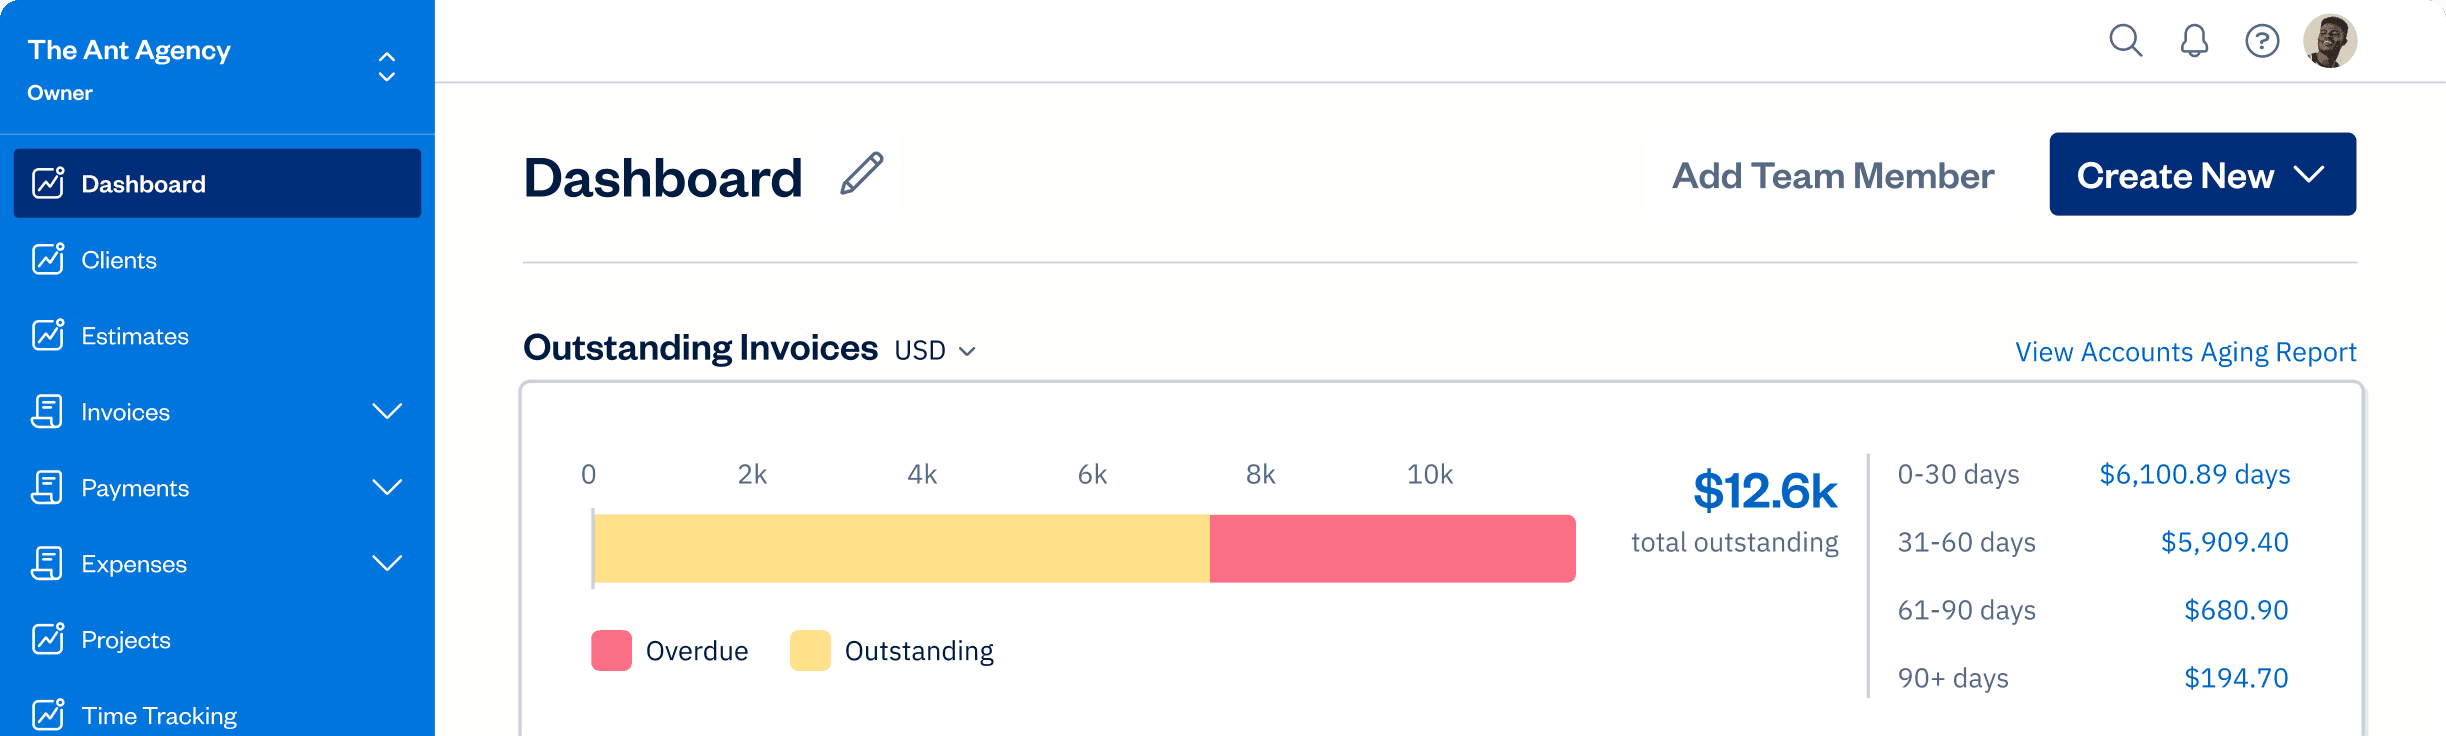This screenshot has height=736, width=2446.
Task: Open the USD currency dropdown
Action: (x=935, y=351)
